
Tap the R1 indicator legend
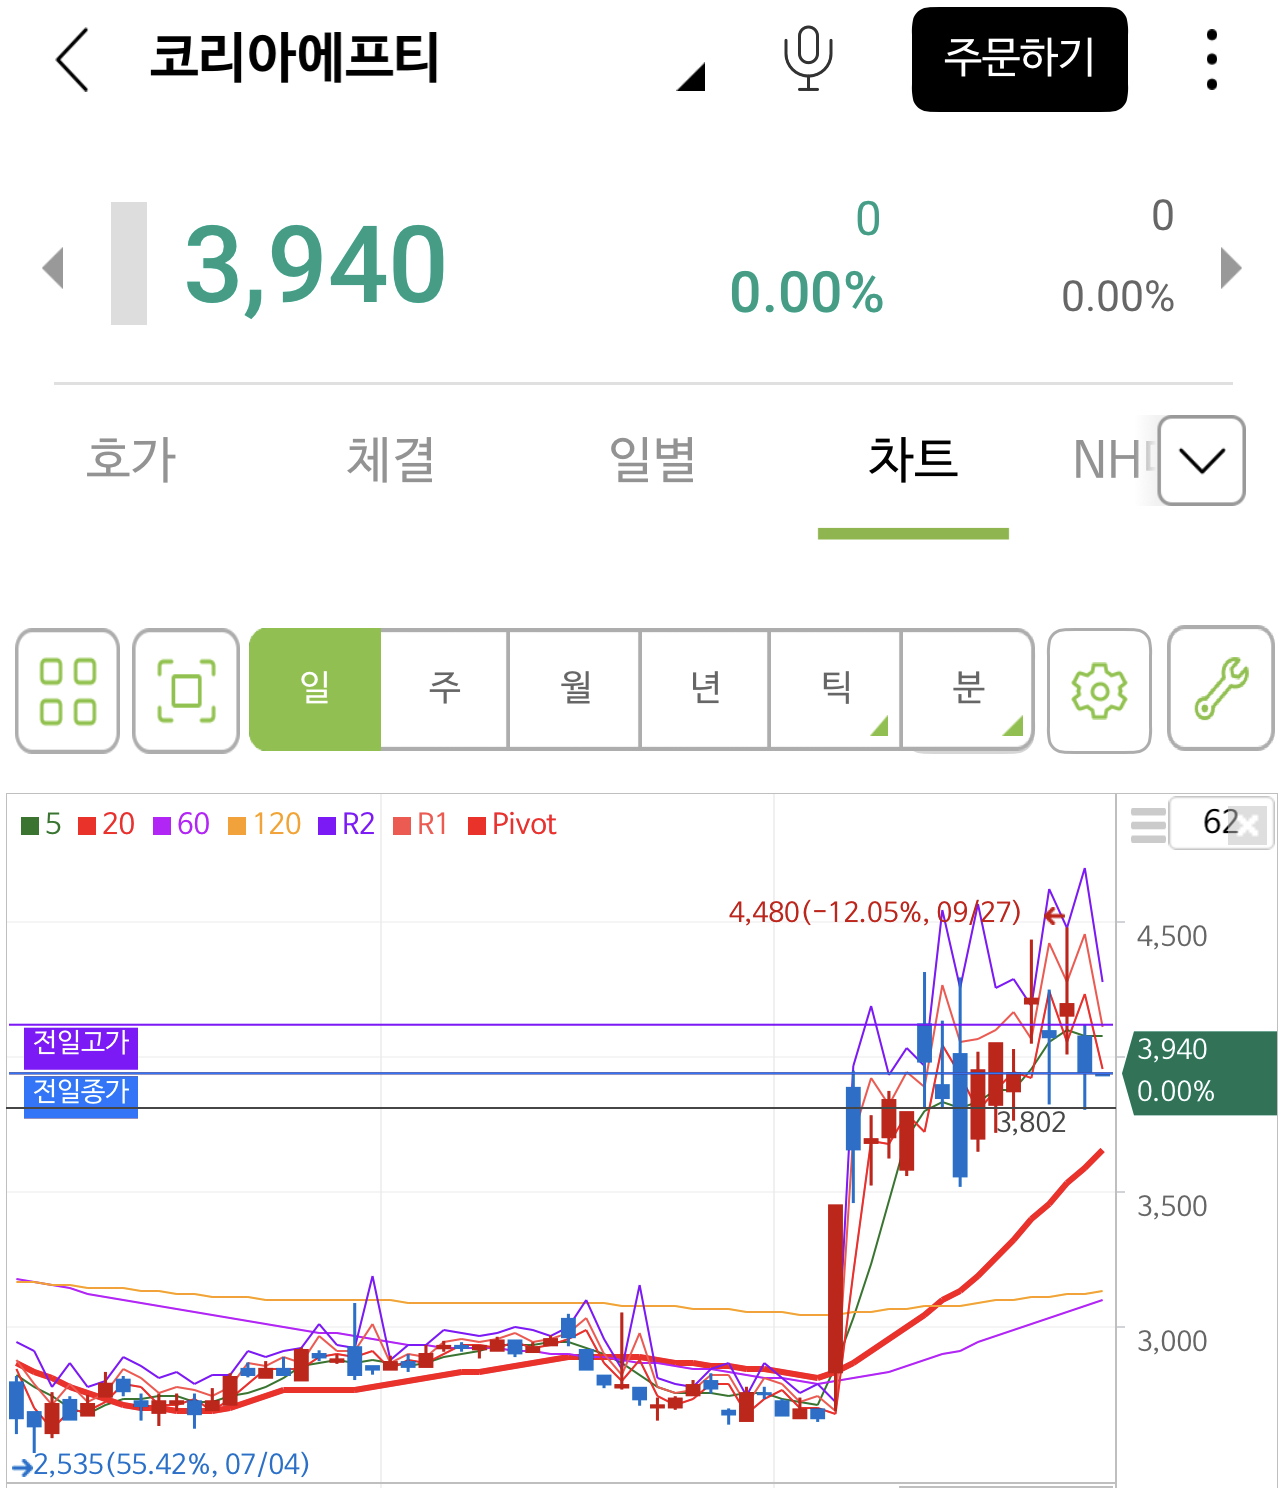pyautogui.click(x=420, y=824)
